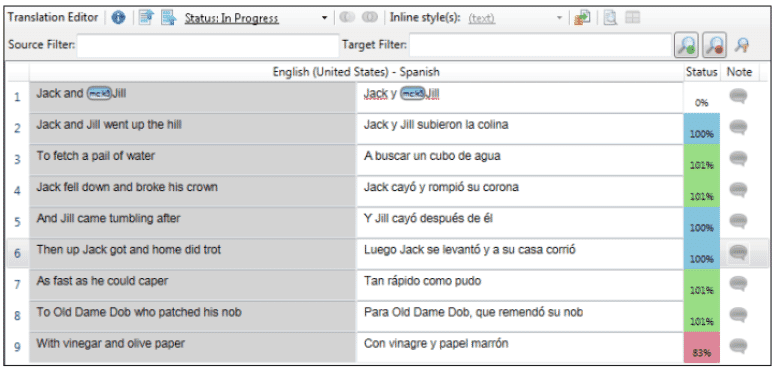
Task: Click the blue information icon
Action: pos(118,18)
